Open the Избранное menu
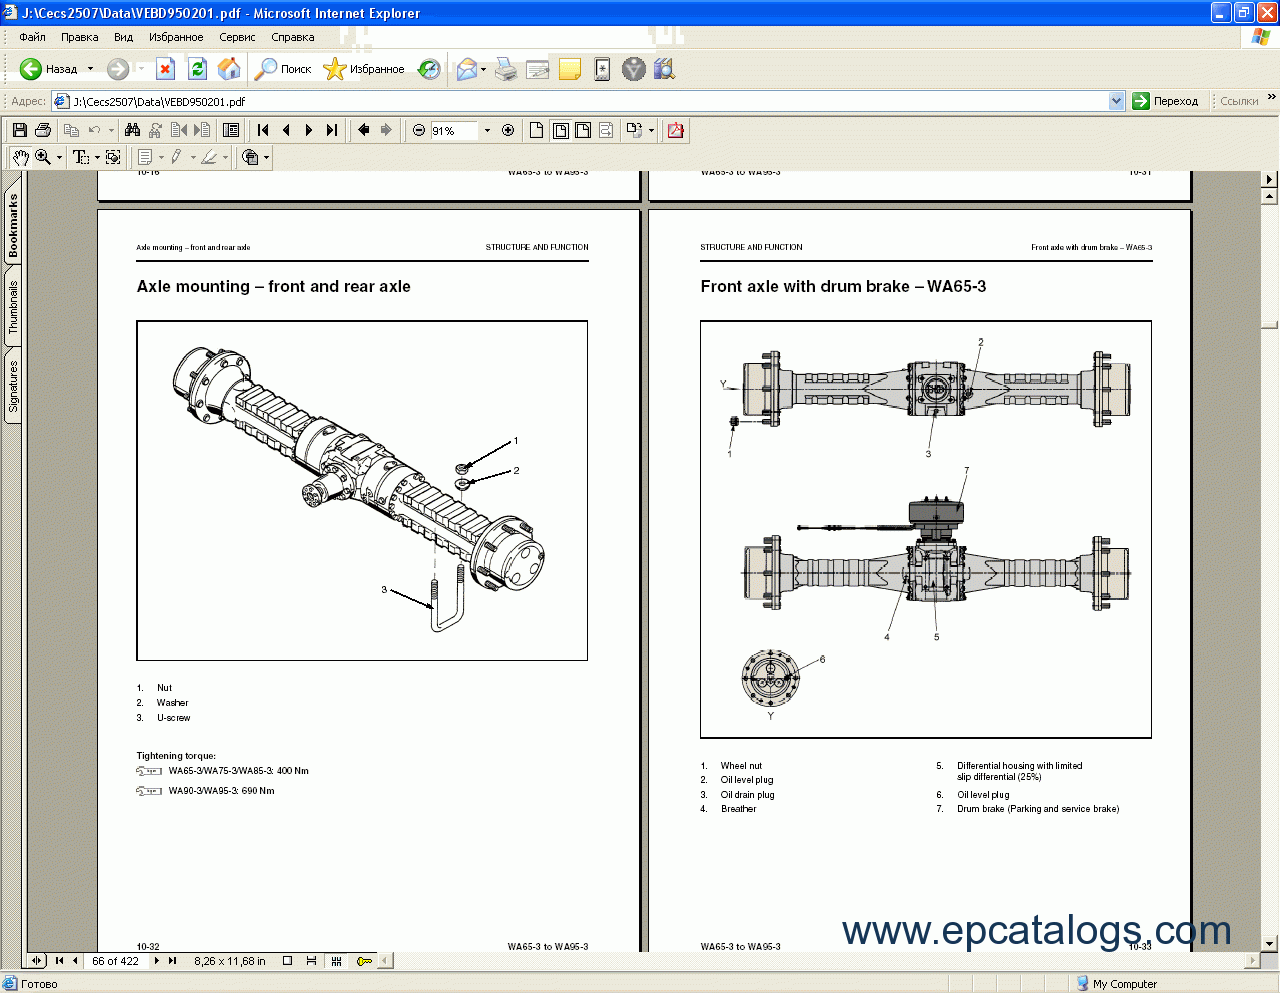This screenshot has width=1280, height=993. click(176, 37)
